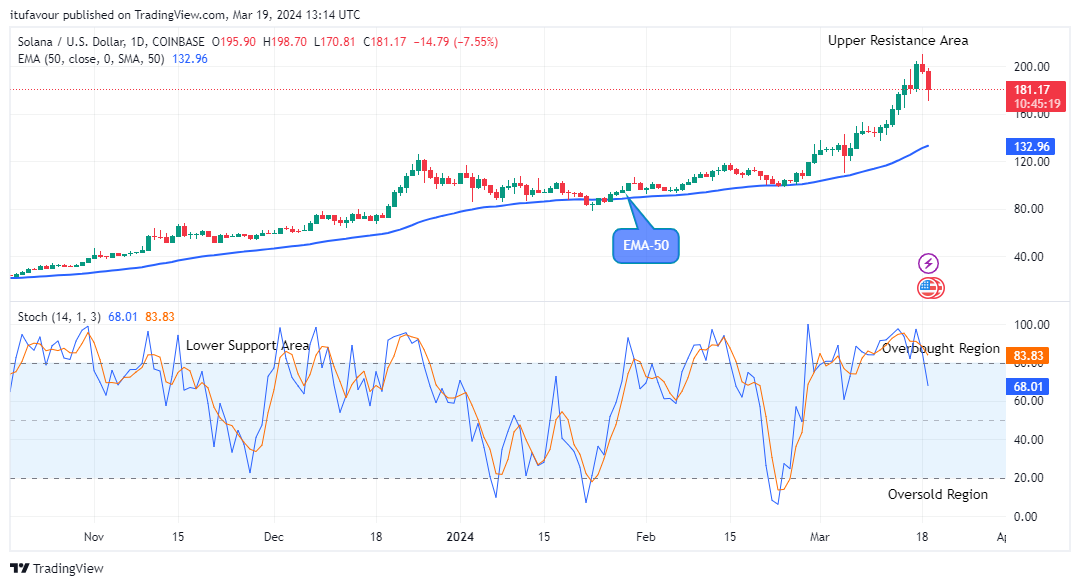The width and height of the screenshot is (1080, 586).
Task: Click the 120.00 price axis label
Action: (1031, 162)
